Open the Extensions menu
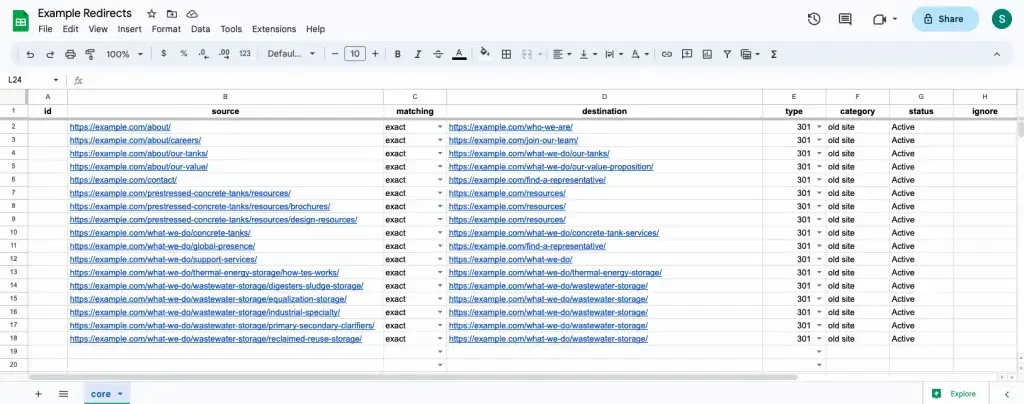Screen dimensions: 1024x404 click(x=273, y=29)
